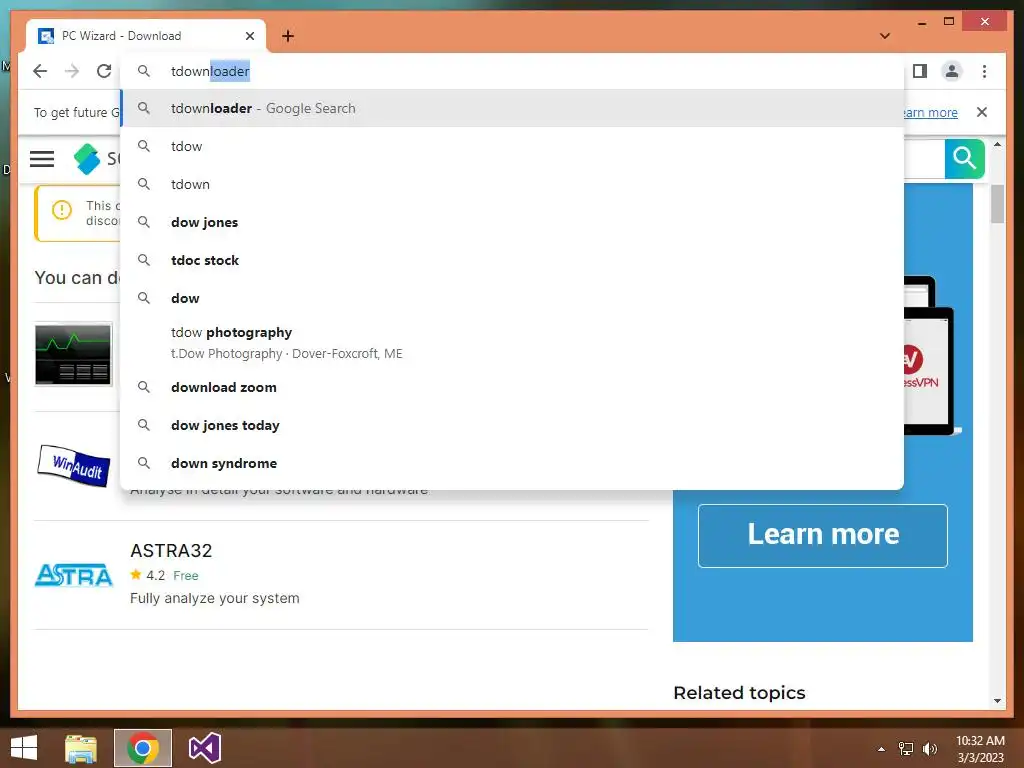Viewport: 1024px width, 768px height.
Task: Launch Visual Studio from the taskbar
Action: click(x=204, y=748)
